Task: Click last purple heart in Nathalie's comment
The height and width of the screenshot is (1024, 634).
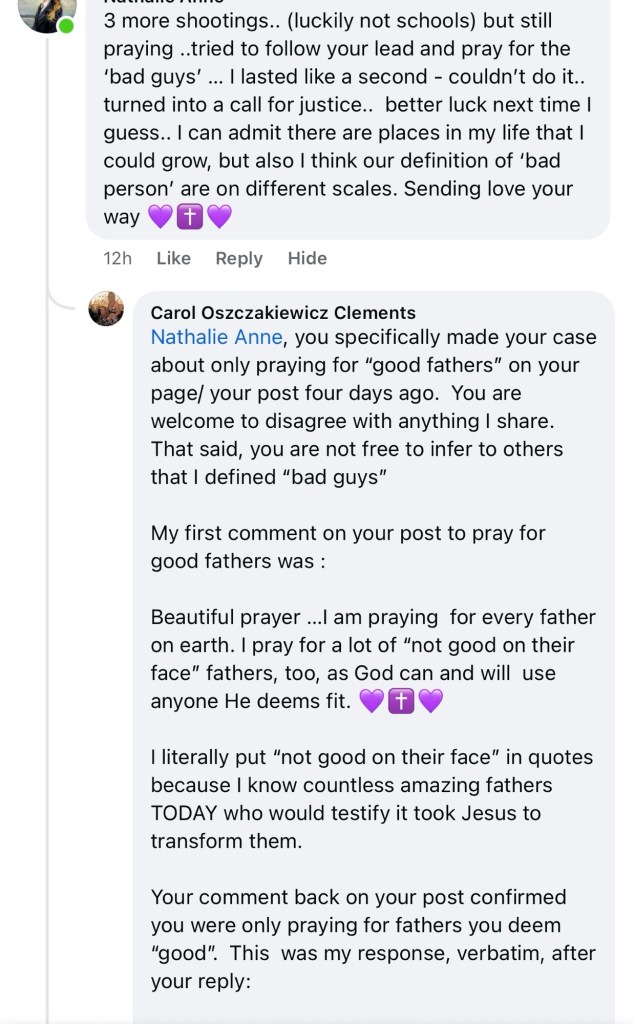Action: coord(219,216)
